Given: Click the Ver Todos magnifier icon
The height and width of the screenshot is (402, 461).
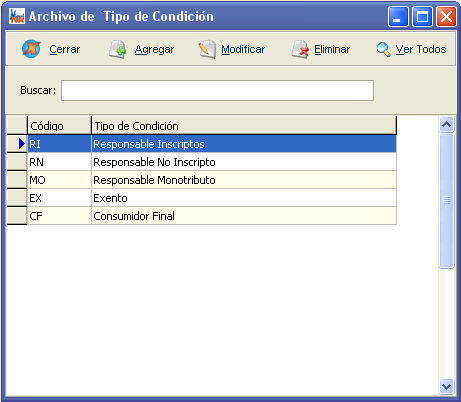Looking at the screenshot, I should click(384, 49).
